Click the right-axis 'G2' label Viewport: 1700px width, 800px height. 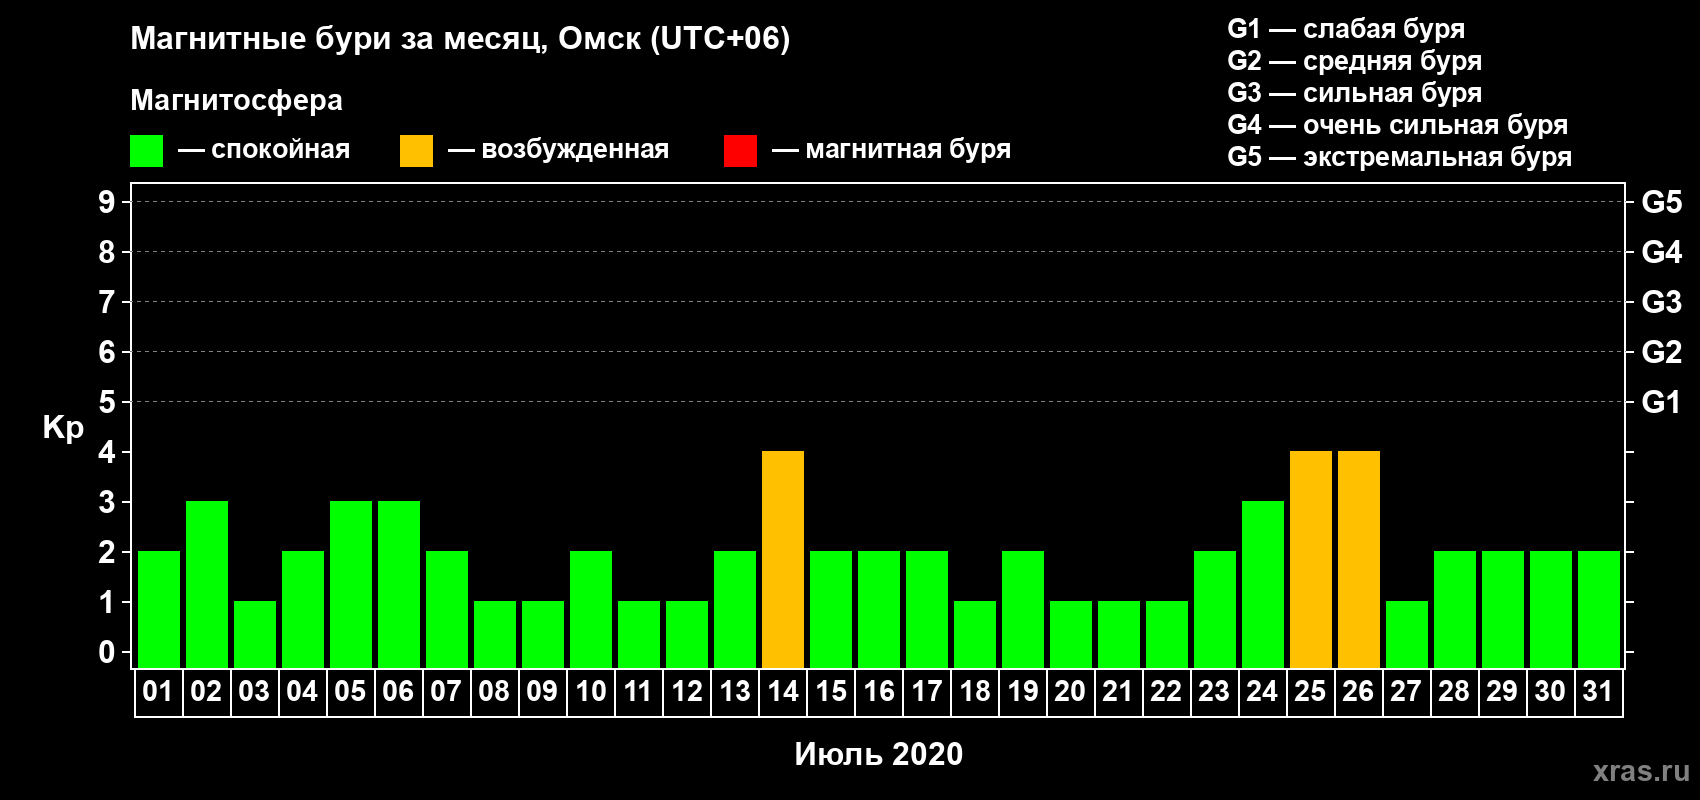coord(1662,352)
